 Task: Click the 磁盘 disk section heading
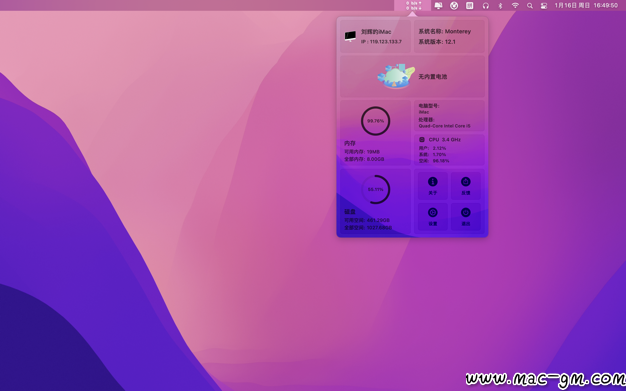coord(350,211)
